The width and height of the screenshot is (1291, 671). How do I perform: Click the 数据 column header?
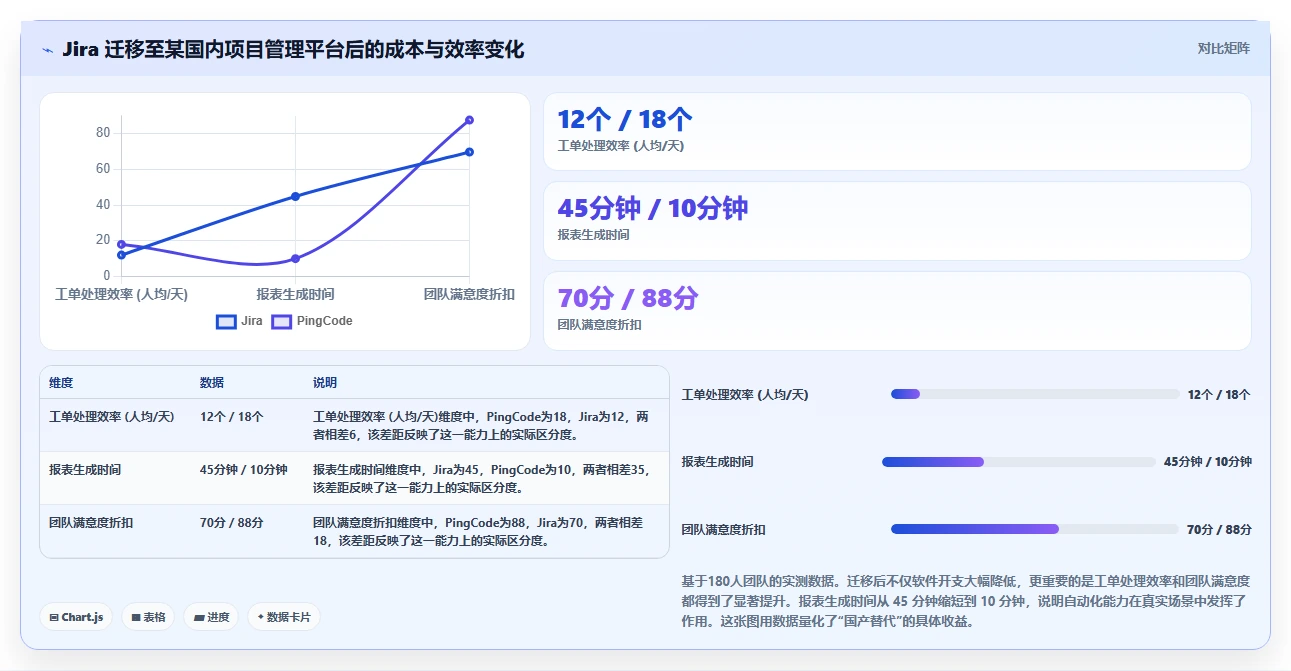pyautogui.click(x=212, y=383)
